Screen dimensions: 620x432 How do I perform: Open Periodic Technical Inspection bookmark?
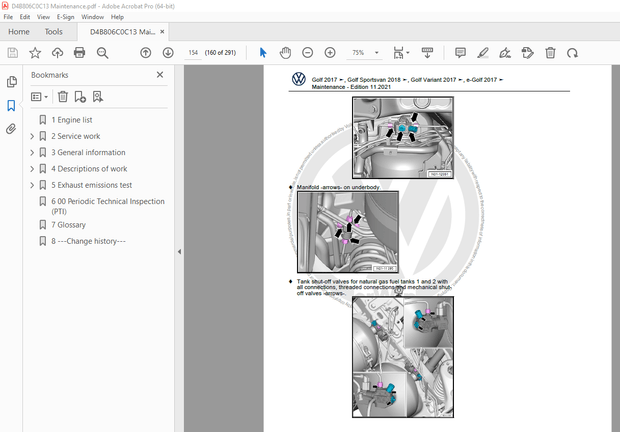(108, 206)
